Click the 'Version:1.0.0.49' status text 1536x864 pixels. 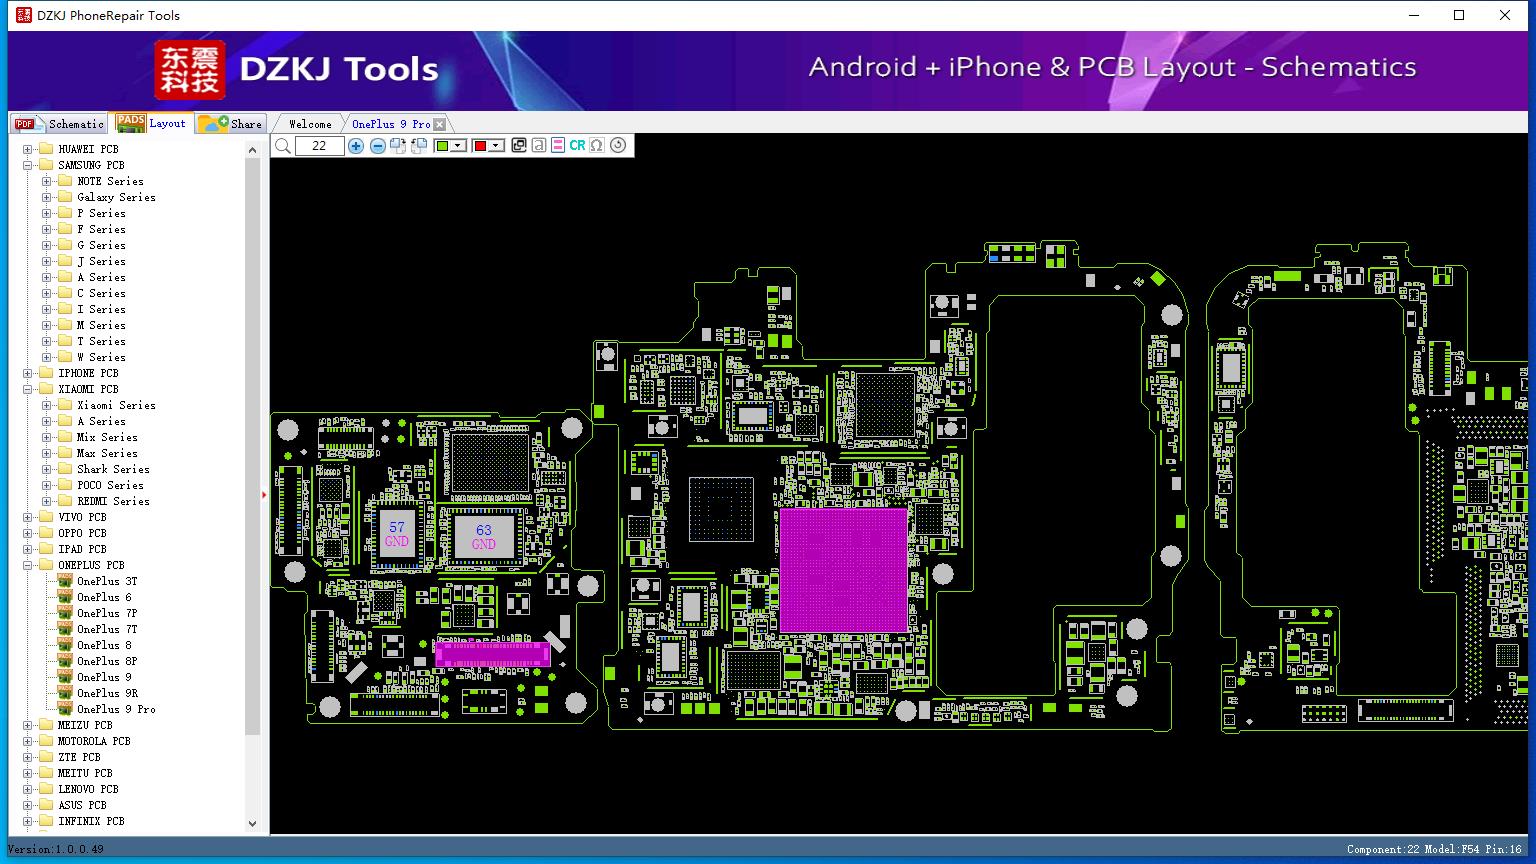(x=56, y=849)
